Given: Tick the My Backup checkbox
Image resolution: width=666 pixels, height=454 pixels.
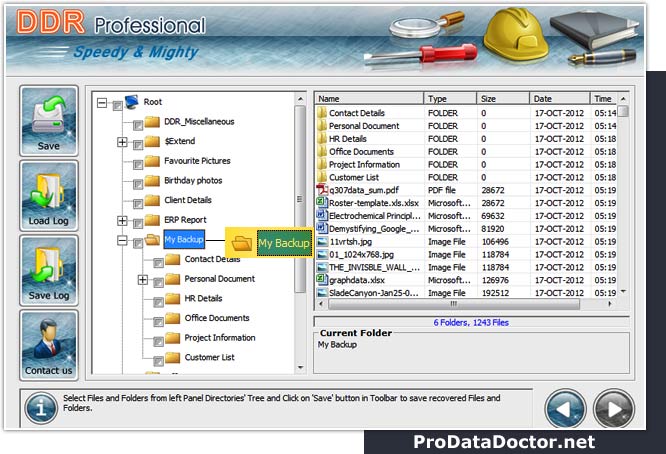Looking at the screenshot, I should pyautogui.click(x=138, y=243).
